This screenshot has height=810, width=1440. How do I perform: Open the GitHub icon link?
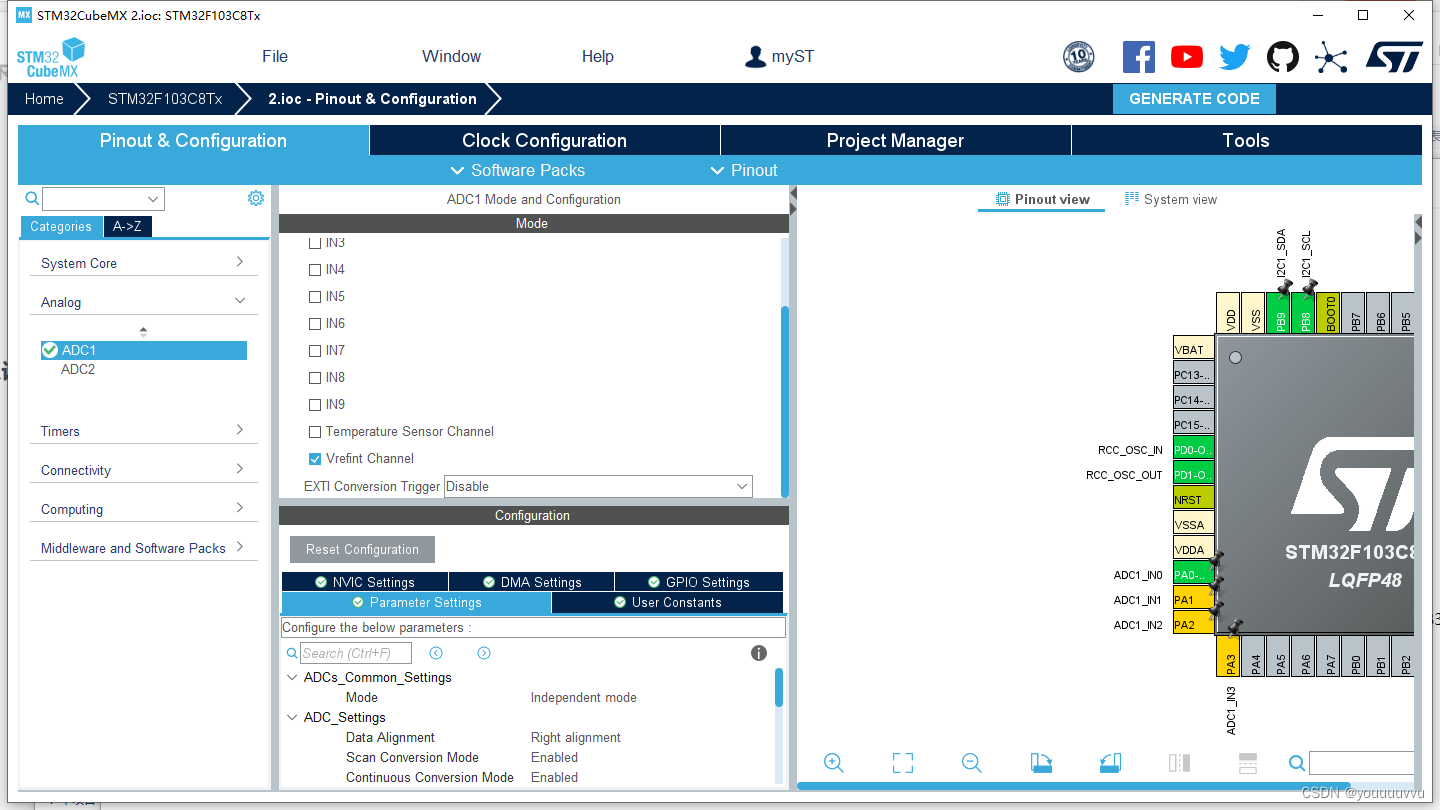(1283, 57)
